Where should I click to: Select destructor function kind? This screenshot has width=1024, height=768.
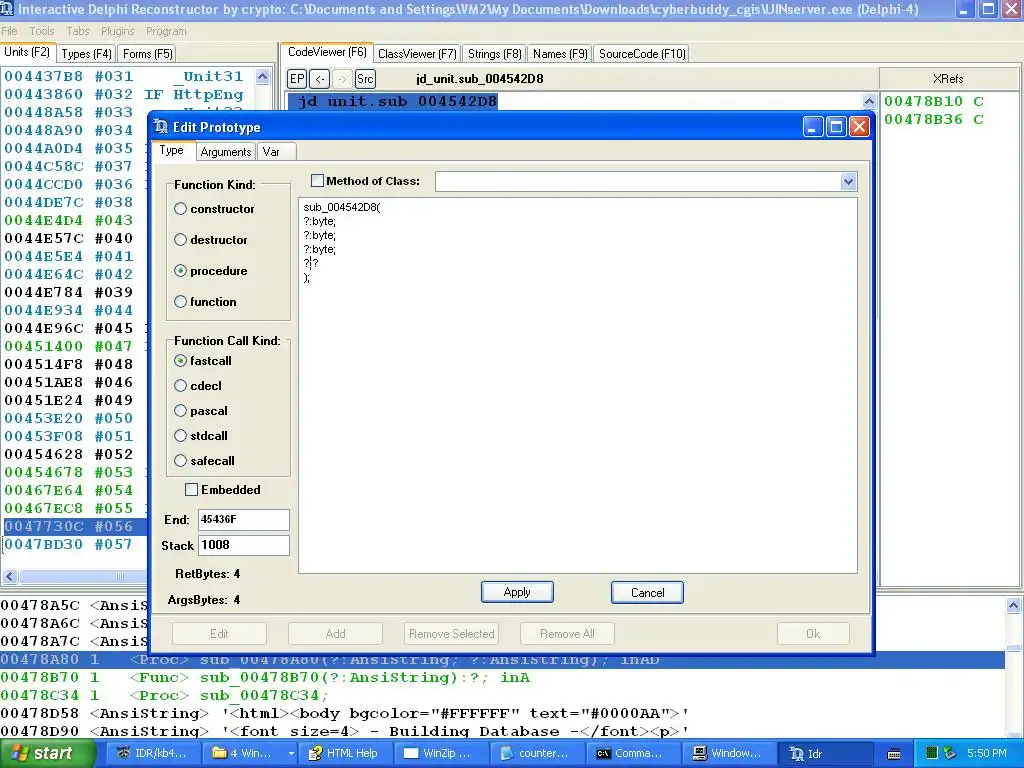[x=180, y=240]
